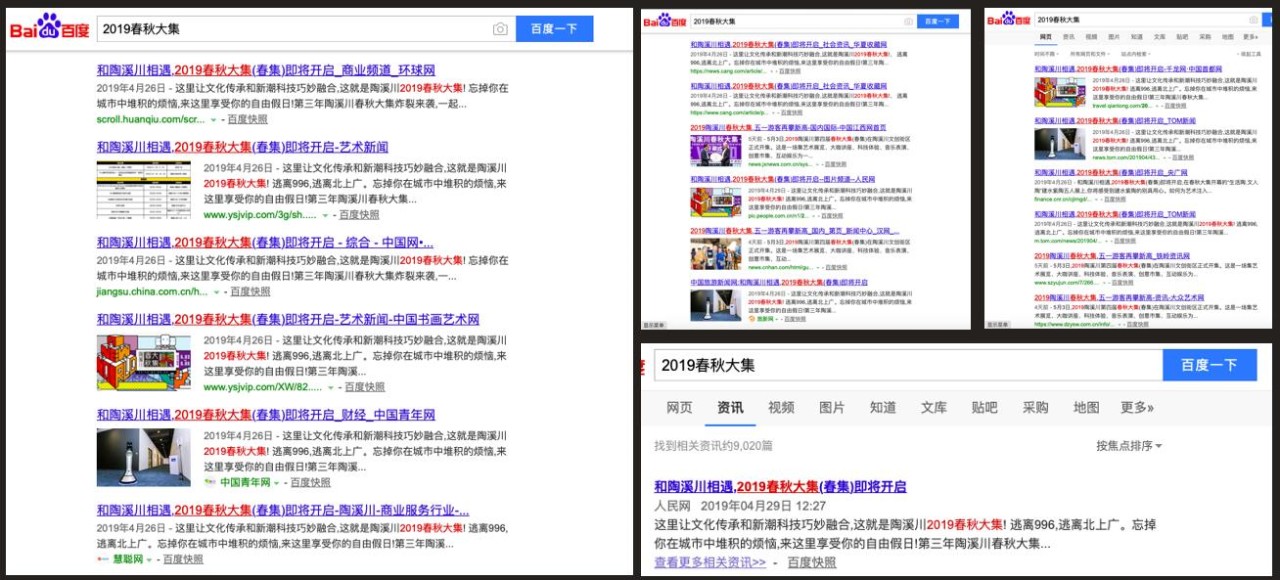
Task: Focus the search box in the bottom-right screenshot
Action: click(908, 365)
